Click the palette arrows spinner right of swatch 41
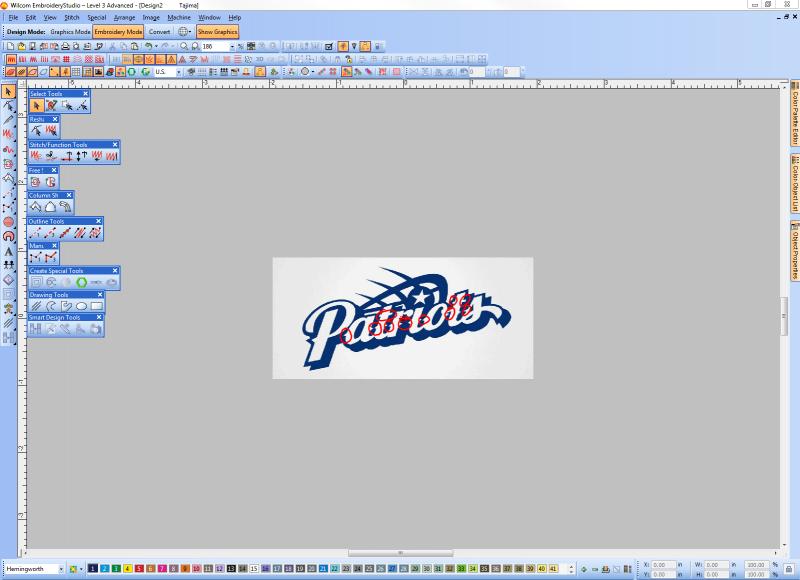 point(571,569)
